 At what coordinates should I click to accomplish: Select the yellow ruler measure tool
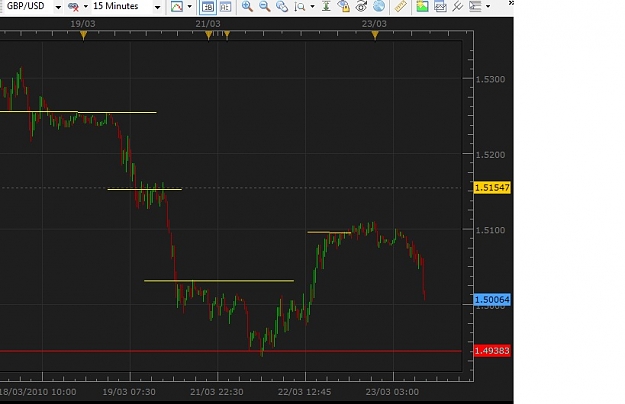(400, 6)
